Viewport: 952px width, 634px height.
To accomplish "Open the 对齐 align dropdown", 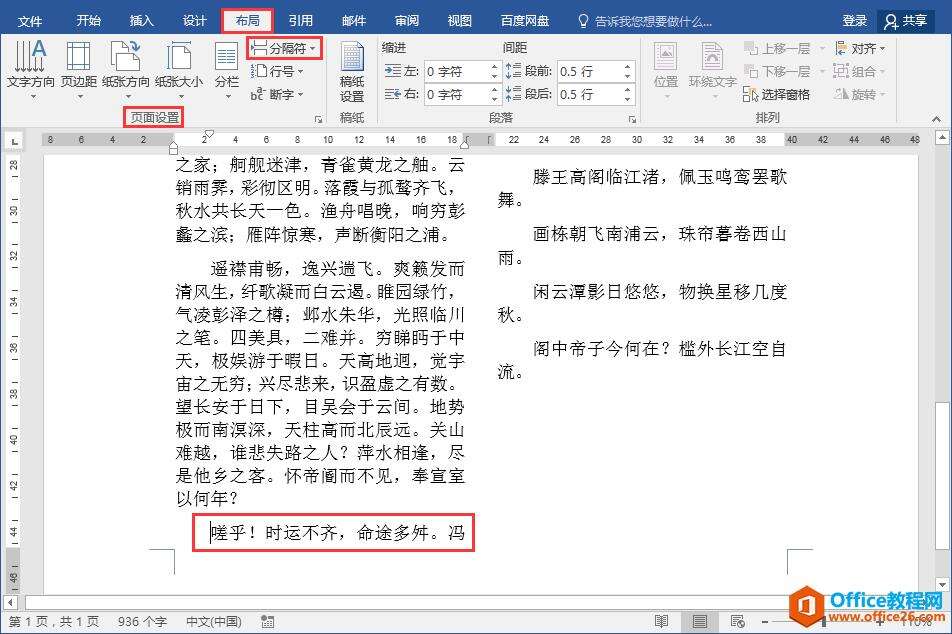I will 860,49.
